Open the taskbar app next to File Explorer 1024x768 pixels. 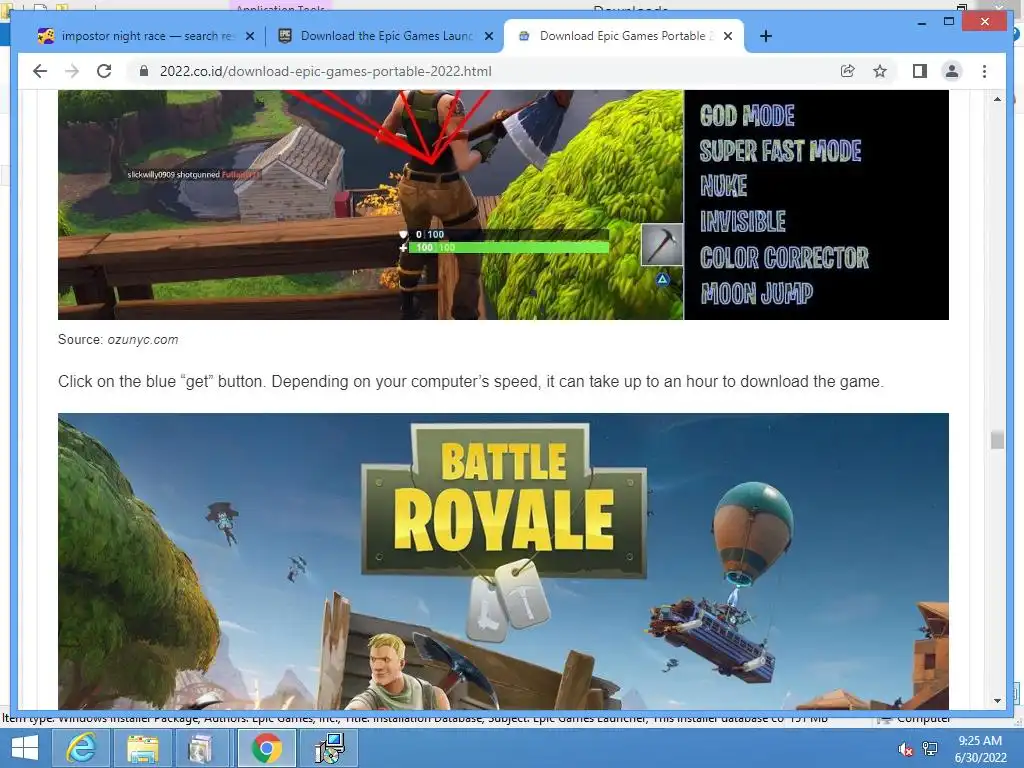click(202, 748)
